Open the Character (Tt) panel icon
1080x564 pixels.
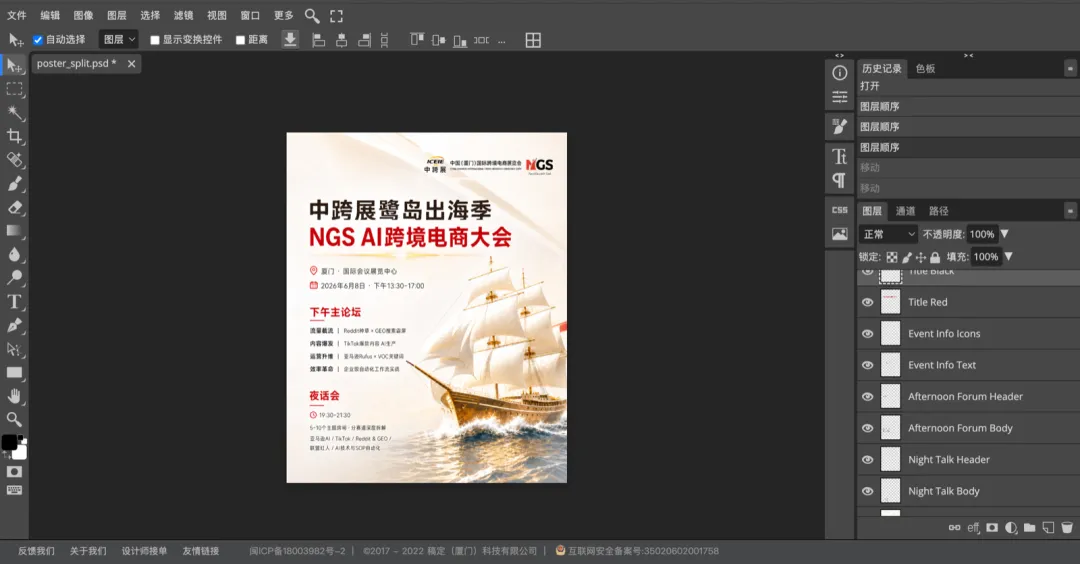(x=840, y=156)
